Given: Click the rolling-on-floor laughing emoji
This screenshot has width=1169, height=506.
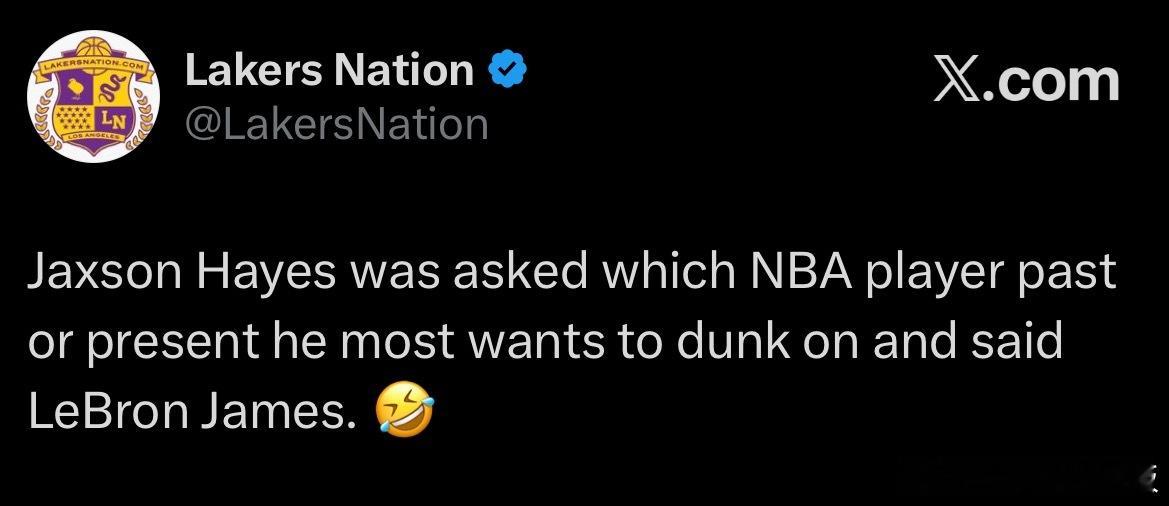Looking at the screenshot, I should click(404, 413).
